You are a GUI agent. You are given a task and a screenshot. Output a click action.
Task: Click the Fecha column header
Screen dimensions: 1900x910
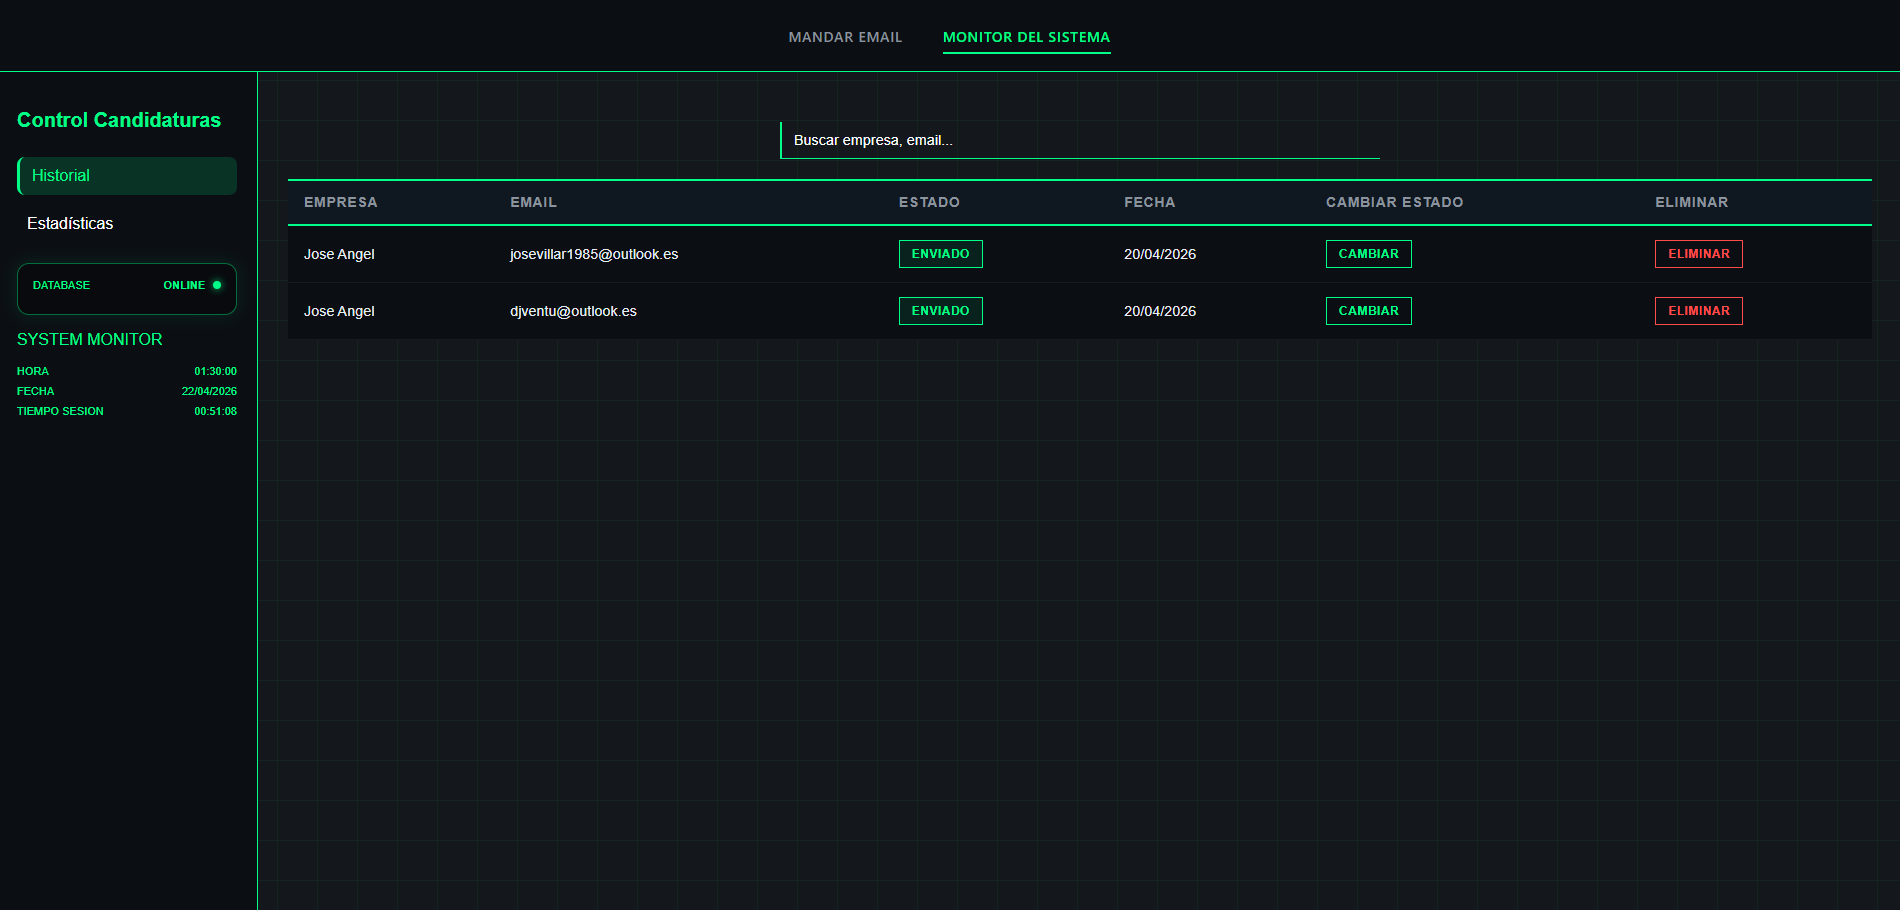(1149, 202)
